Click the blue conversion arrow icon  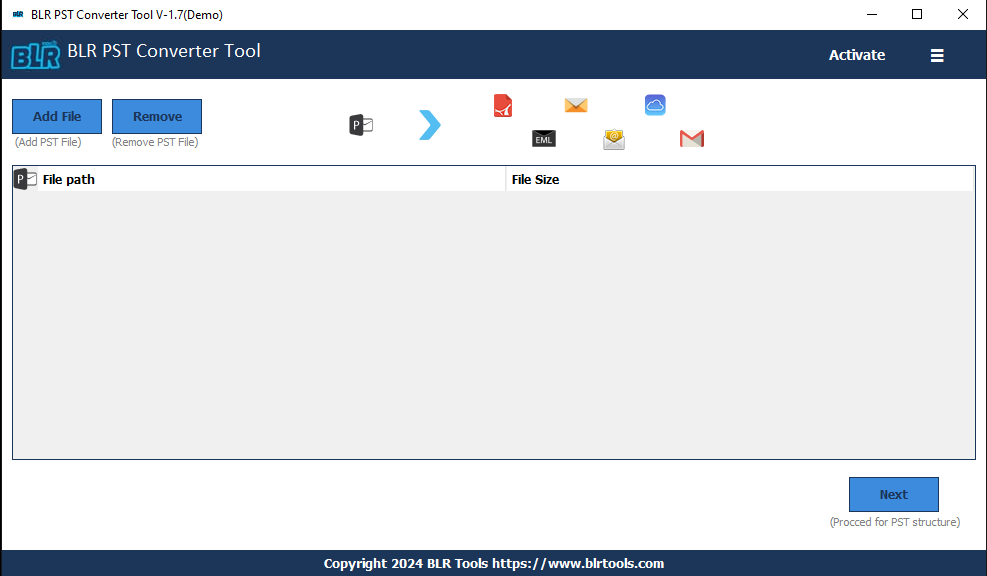point(430,125)
